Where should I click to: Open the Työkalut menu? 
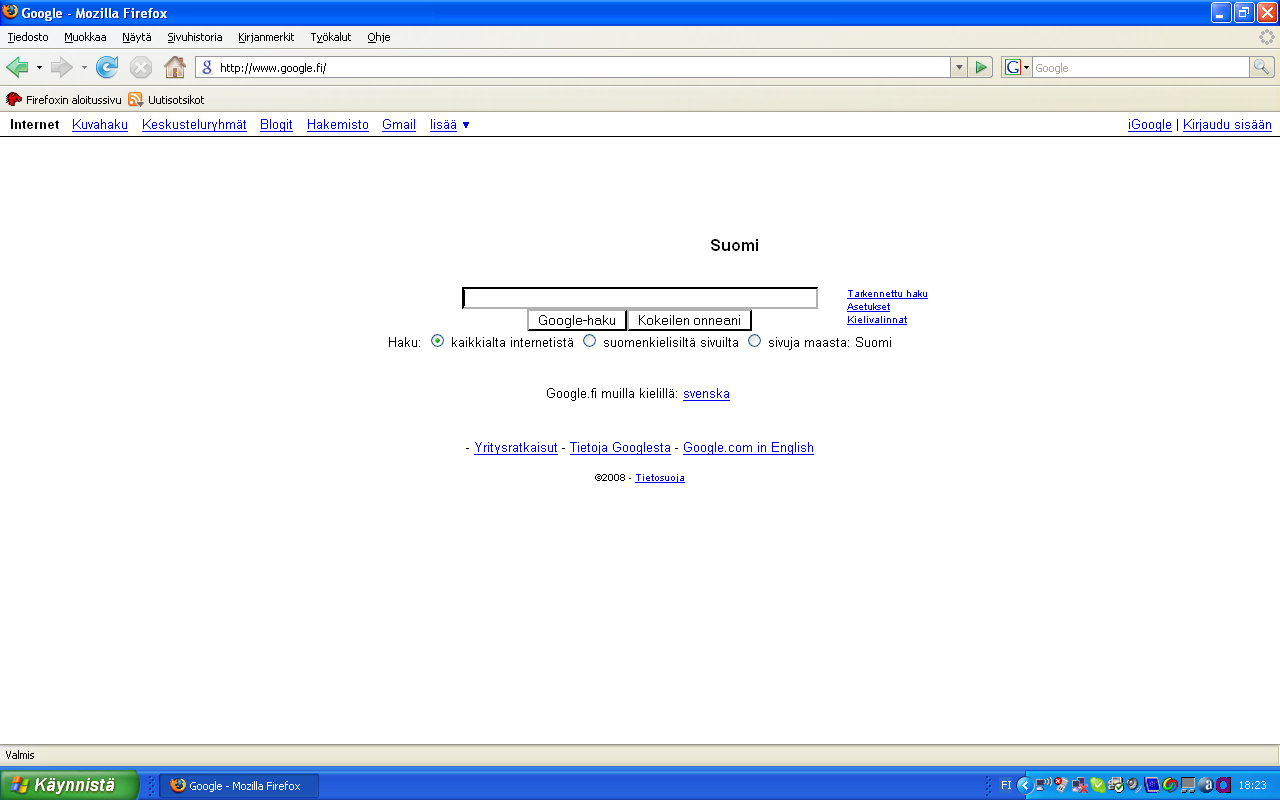click(x=331, y=37)
